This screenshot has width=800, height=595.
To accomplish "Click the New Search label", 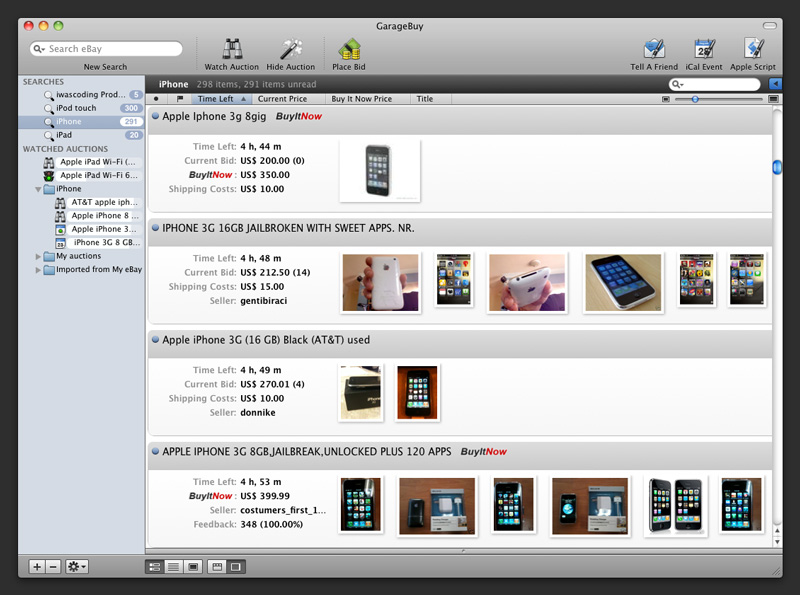I will pos(106,67).
